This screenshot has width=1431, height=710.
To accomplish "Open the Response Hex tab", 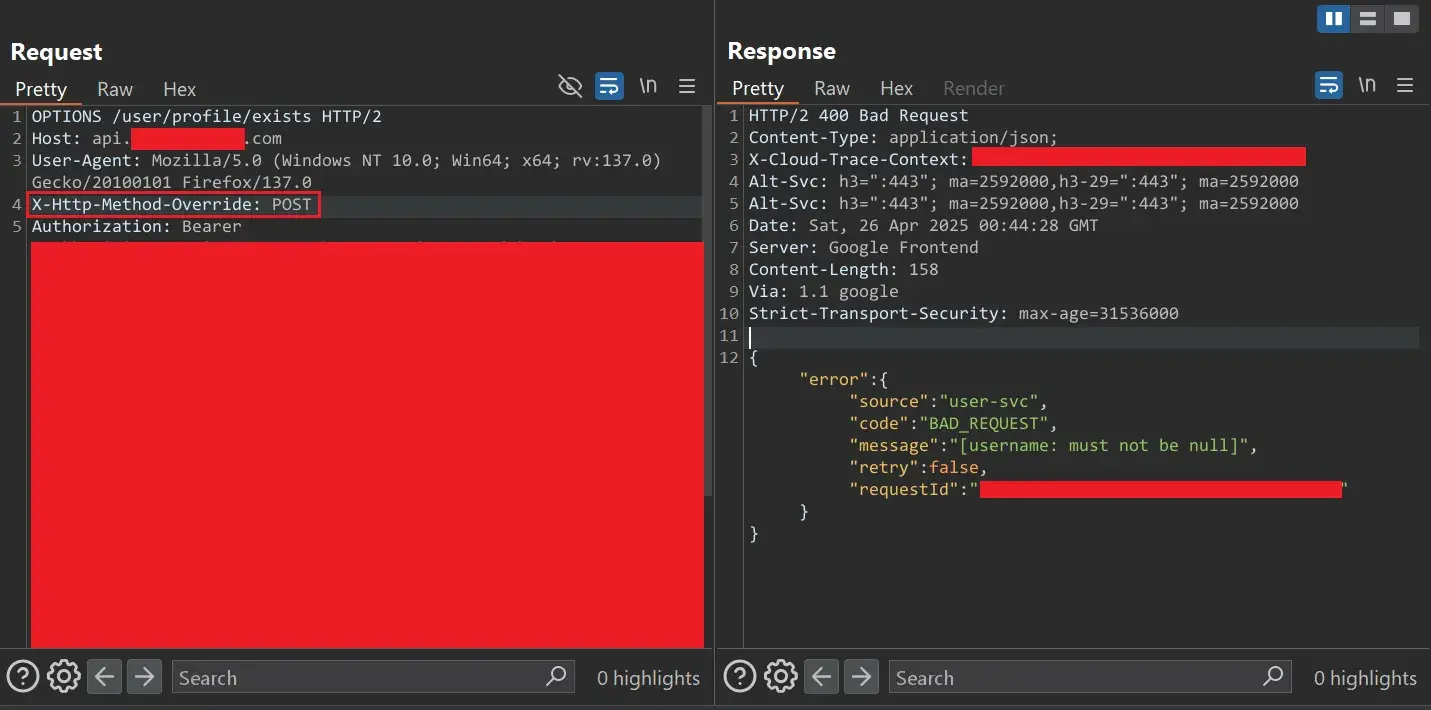I will [896, 89].
